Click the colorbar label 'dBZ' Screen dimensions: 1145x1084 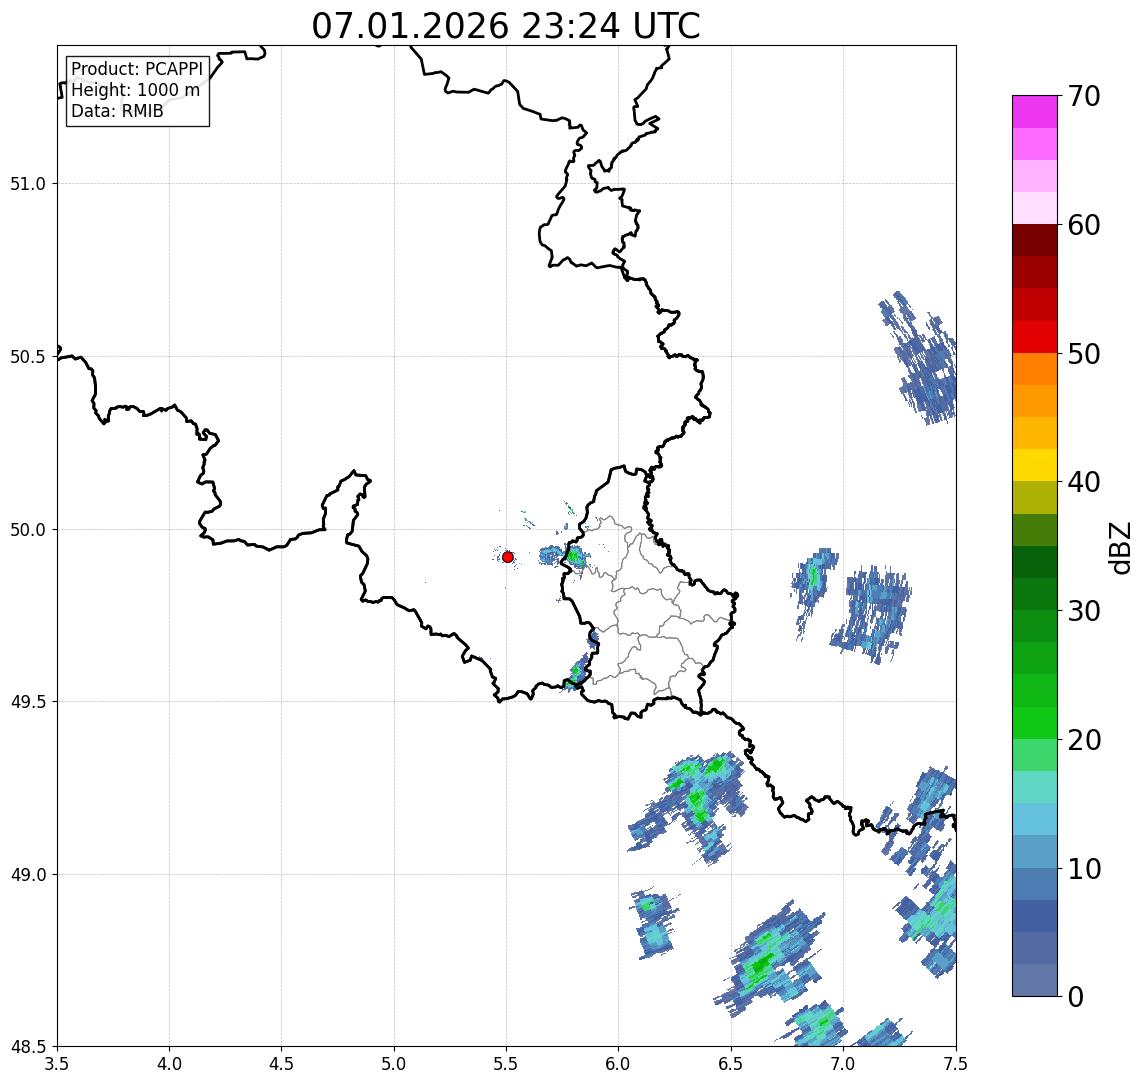[x=1120, y=547]
